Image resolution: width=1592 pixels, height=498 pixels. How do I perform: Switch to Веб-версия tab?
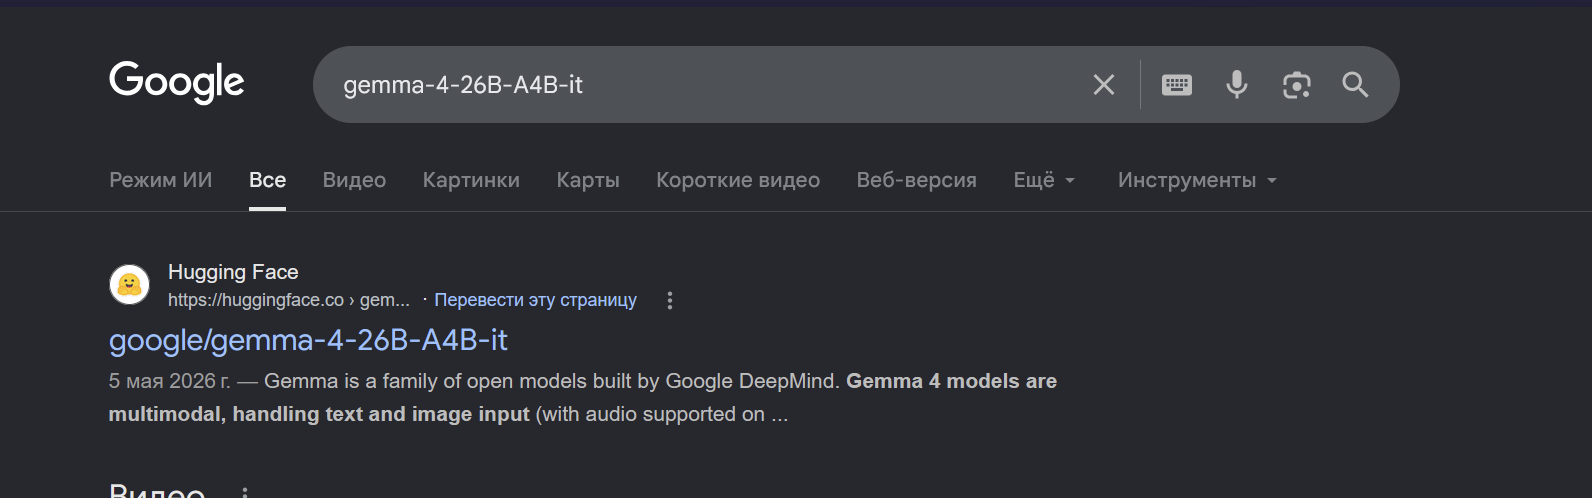[916, 180]
